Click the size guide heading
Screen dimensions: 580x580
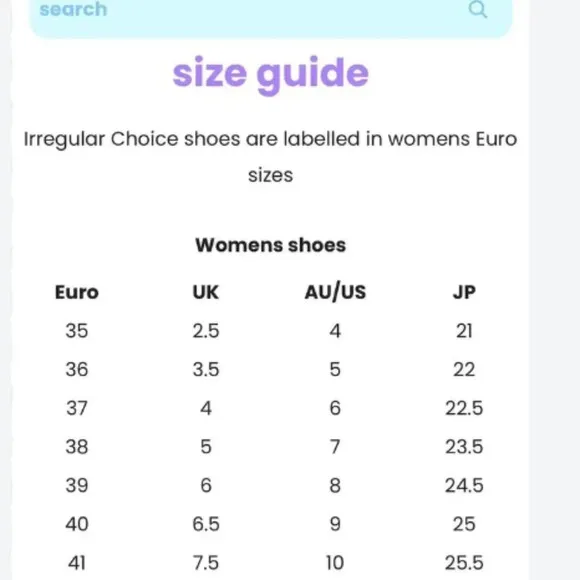pos(271,75)
